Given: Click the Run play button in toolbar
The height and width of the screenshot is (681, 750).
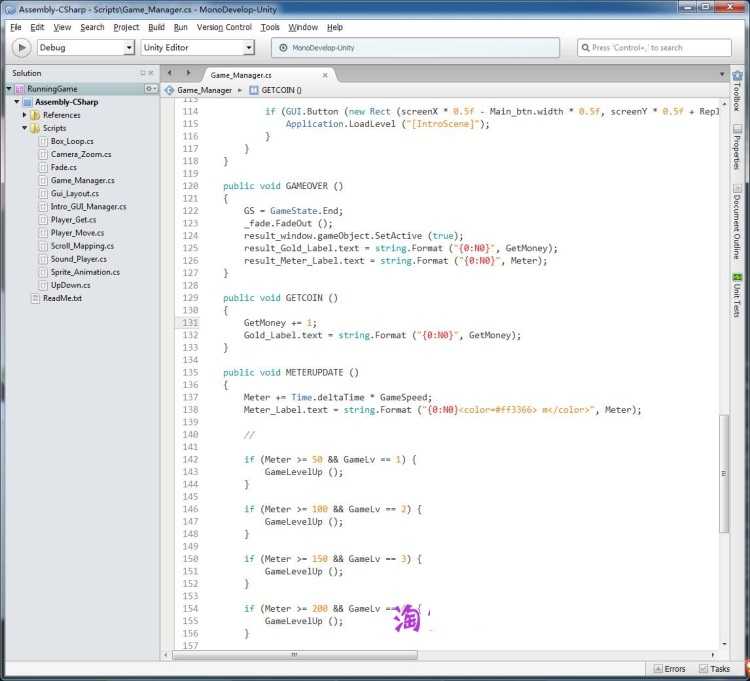Looking at the screenshot, I should 21,48.
